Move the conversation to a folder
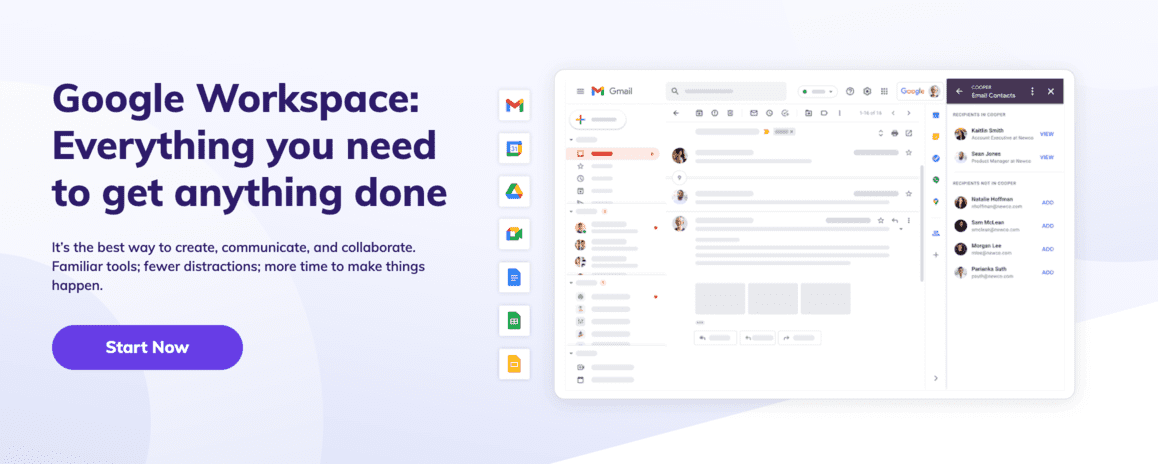1158x464 pixels. tap(809, 113)
